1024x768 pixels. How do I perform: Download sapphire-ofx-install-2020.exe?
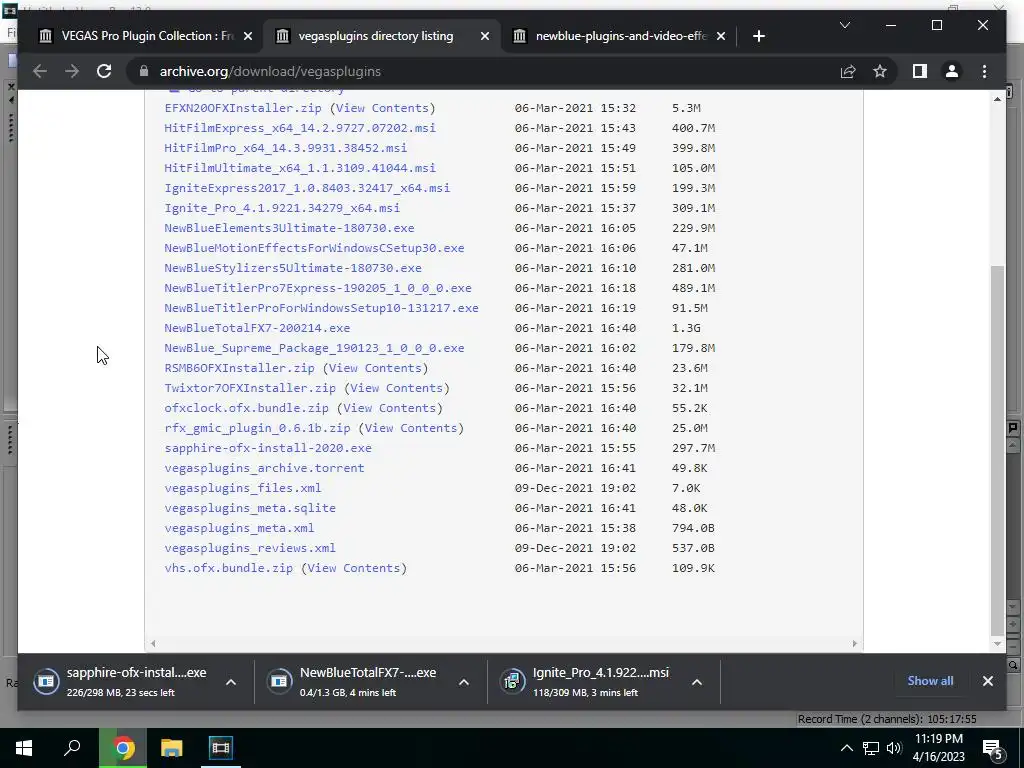click(268, 448)
